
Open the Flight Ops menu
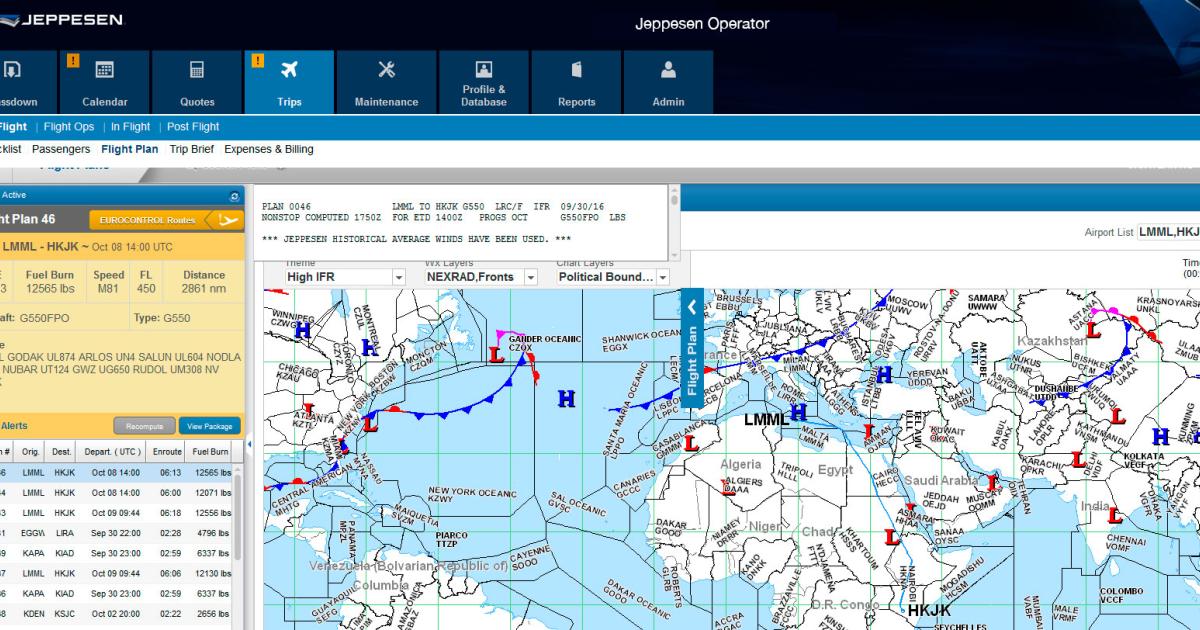click(x=69, y=127)
